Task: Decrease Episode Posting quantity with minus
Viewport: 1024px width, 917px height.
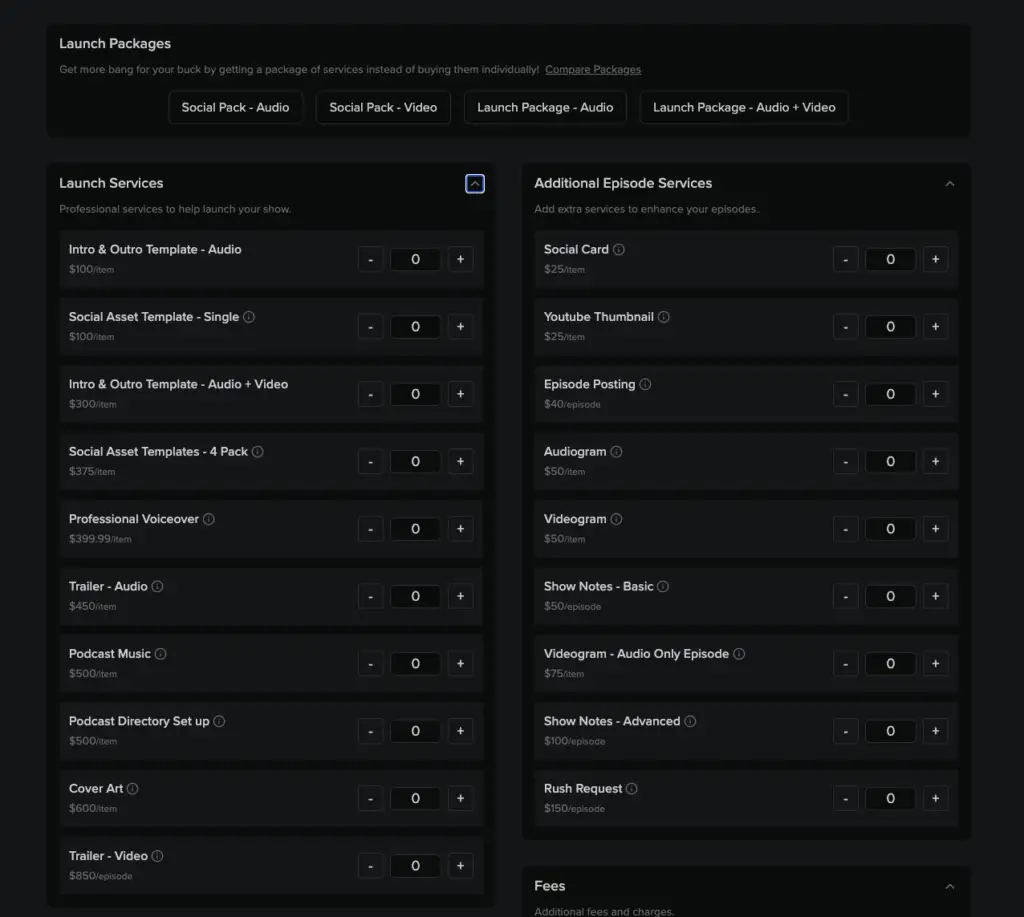Action: pyautogui.click(x=845, y=394)
